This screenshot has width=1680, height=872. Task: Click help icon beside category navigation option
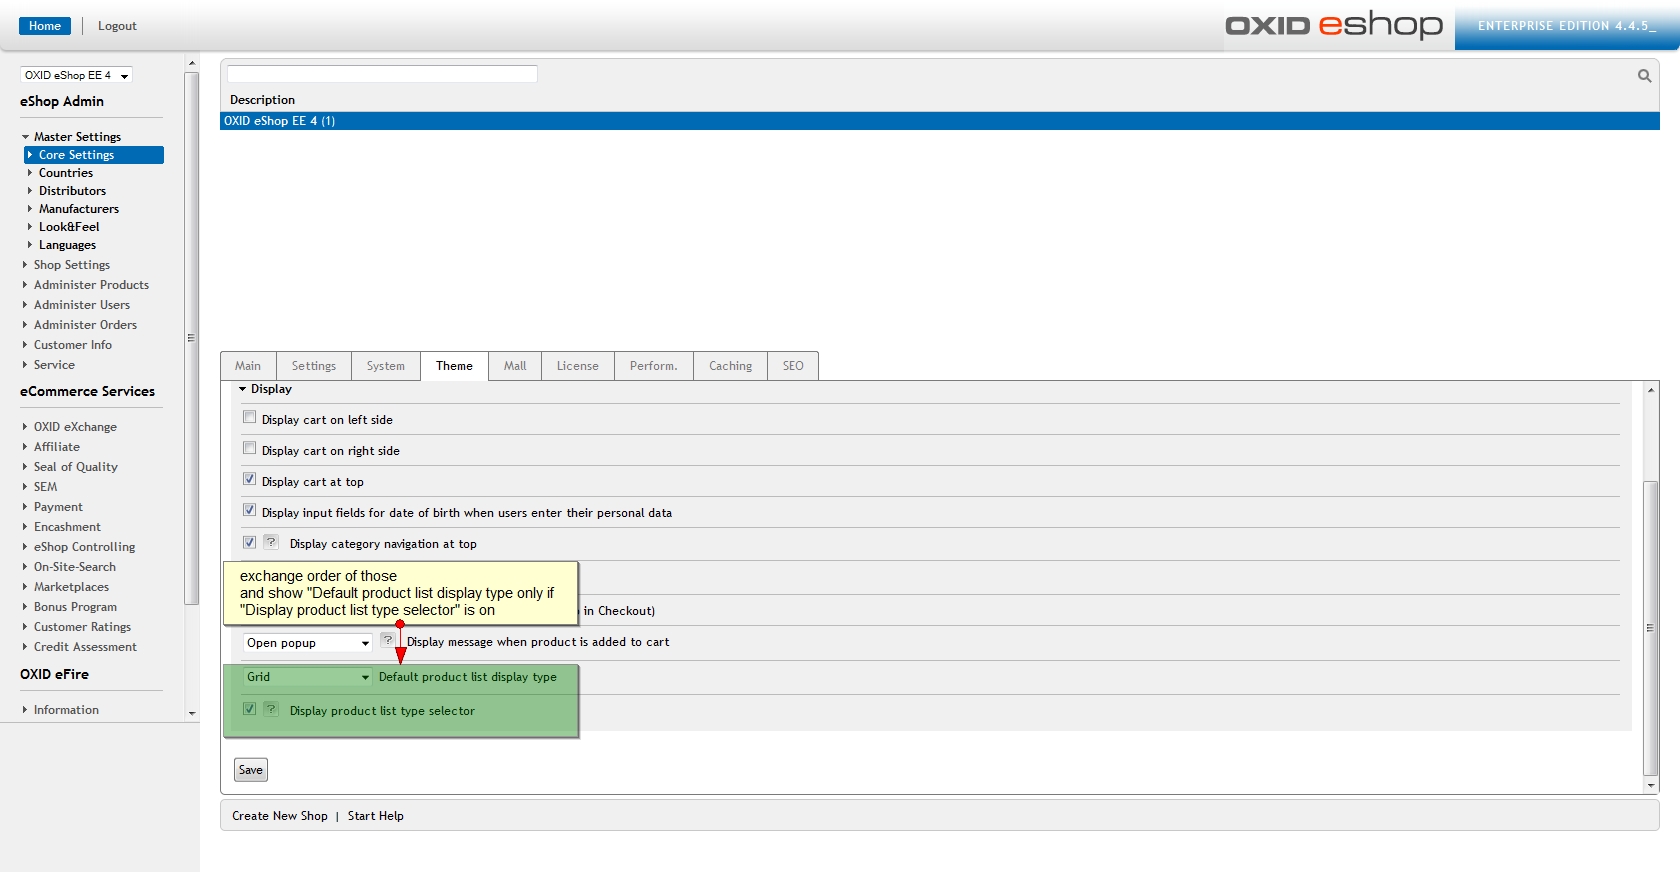(271, 542)
